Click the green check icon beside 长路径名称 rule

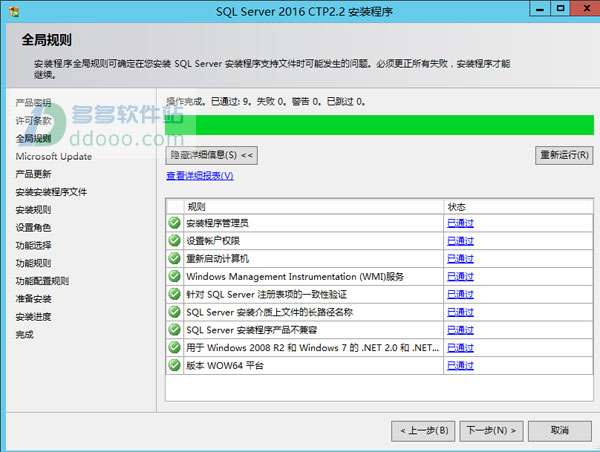174,312
